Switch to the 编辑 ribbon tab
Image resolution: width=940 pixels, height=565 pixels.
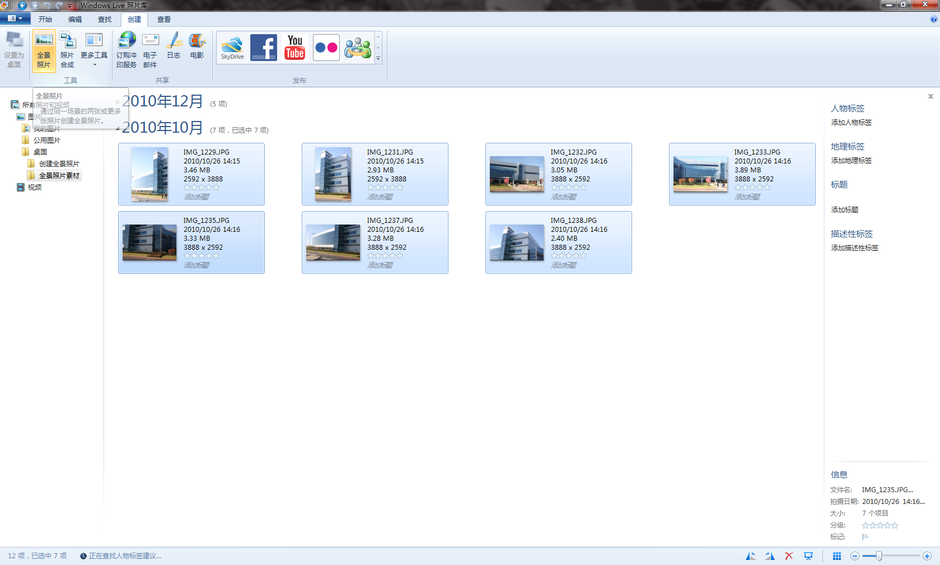(75, 19)
